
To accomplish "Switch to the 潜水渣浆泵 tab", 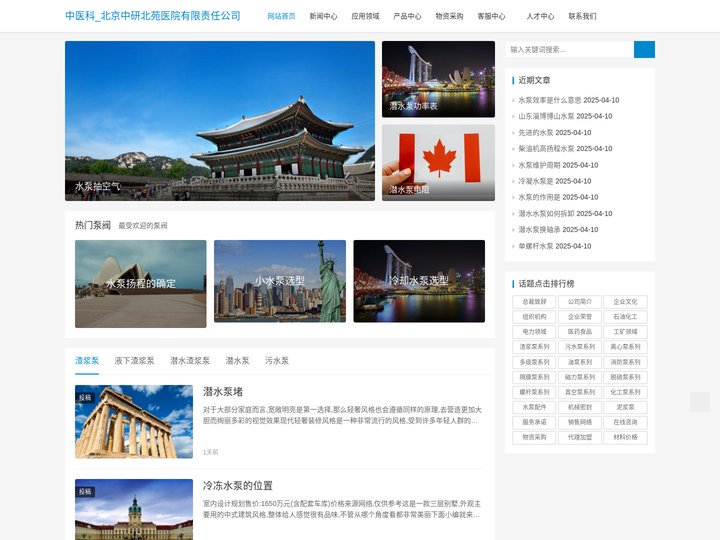I will [x=190, y=361].
